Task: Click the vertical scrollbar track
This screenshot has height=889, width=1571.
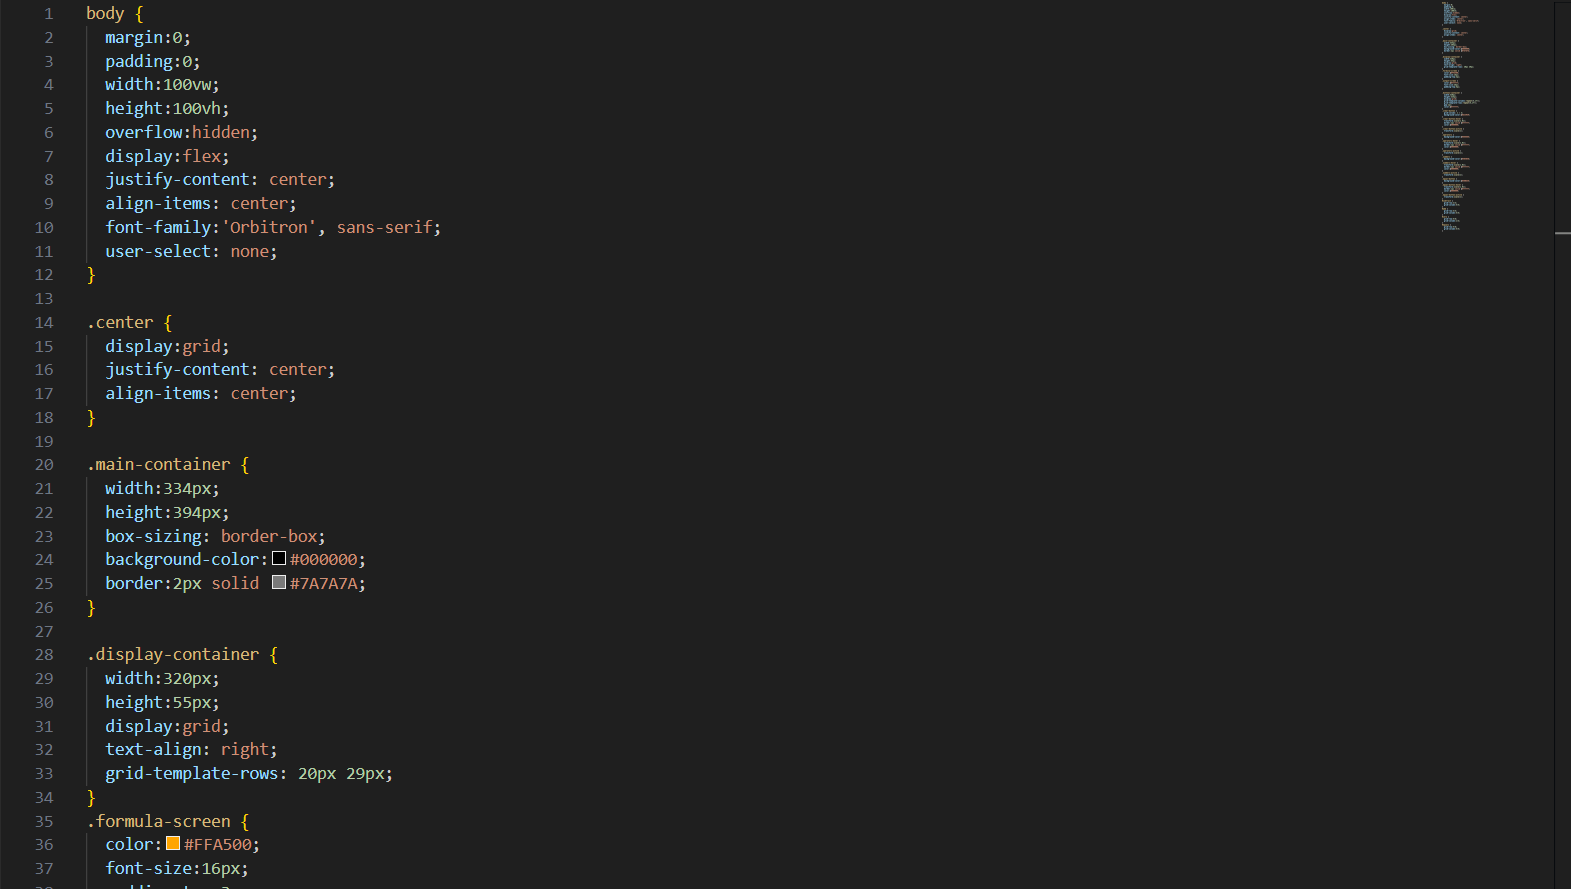Action: 1562,500
